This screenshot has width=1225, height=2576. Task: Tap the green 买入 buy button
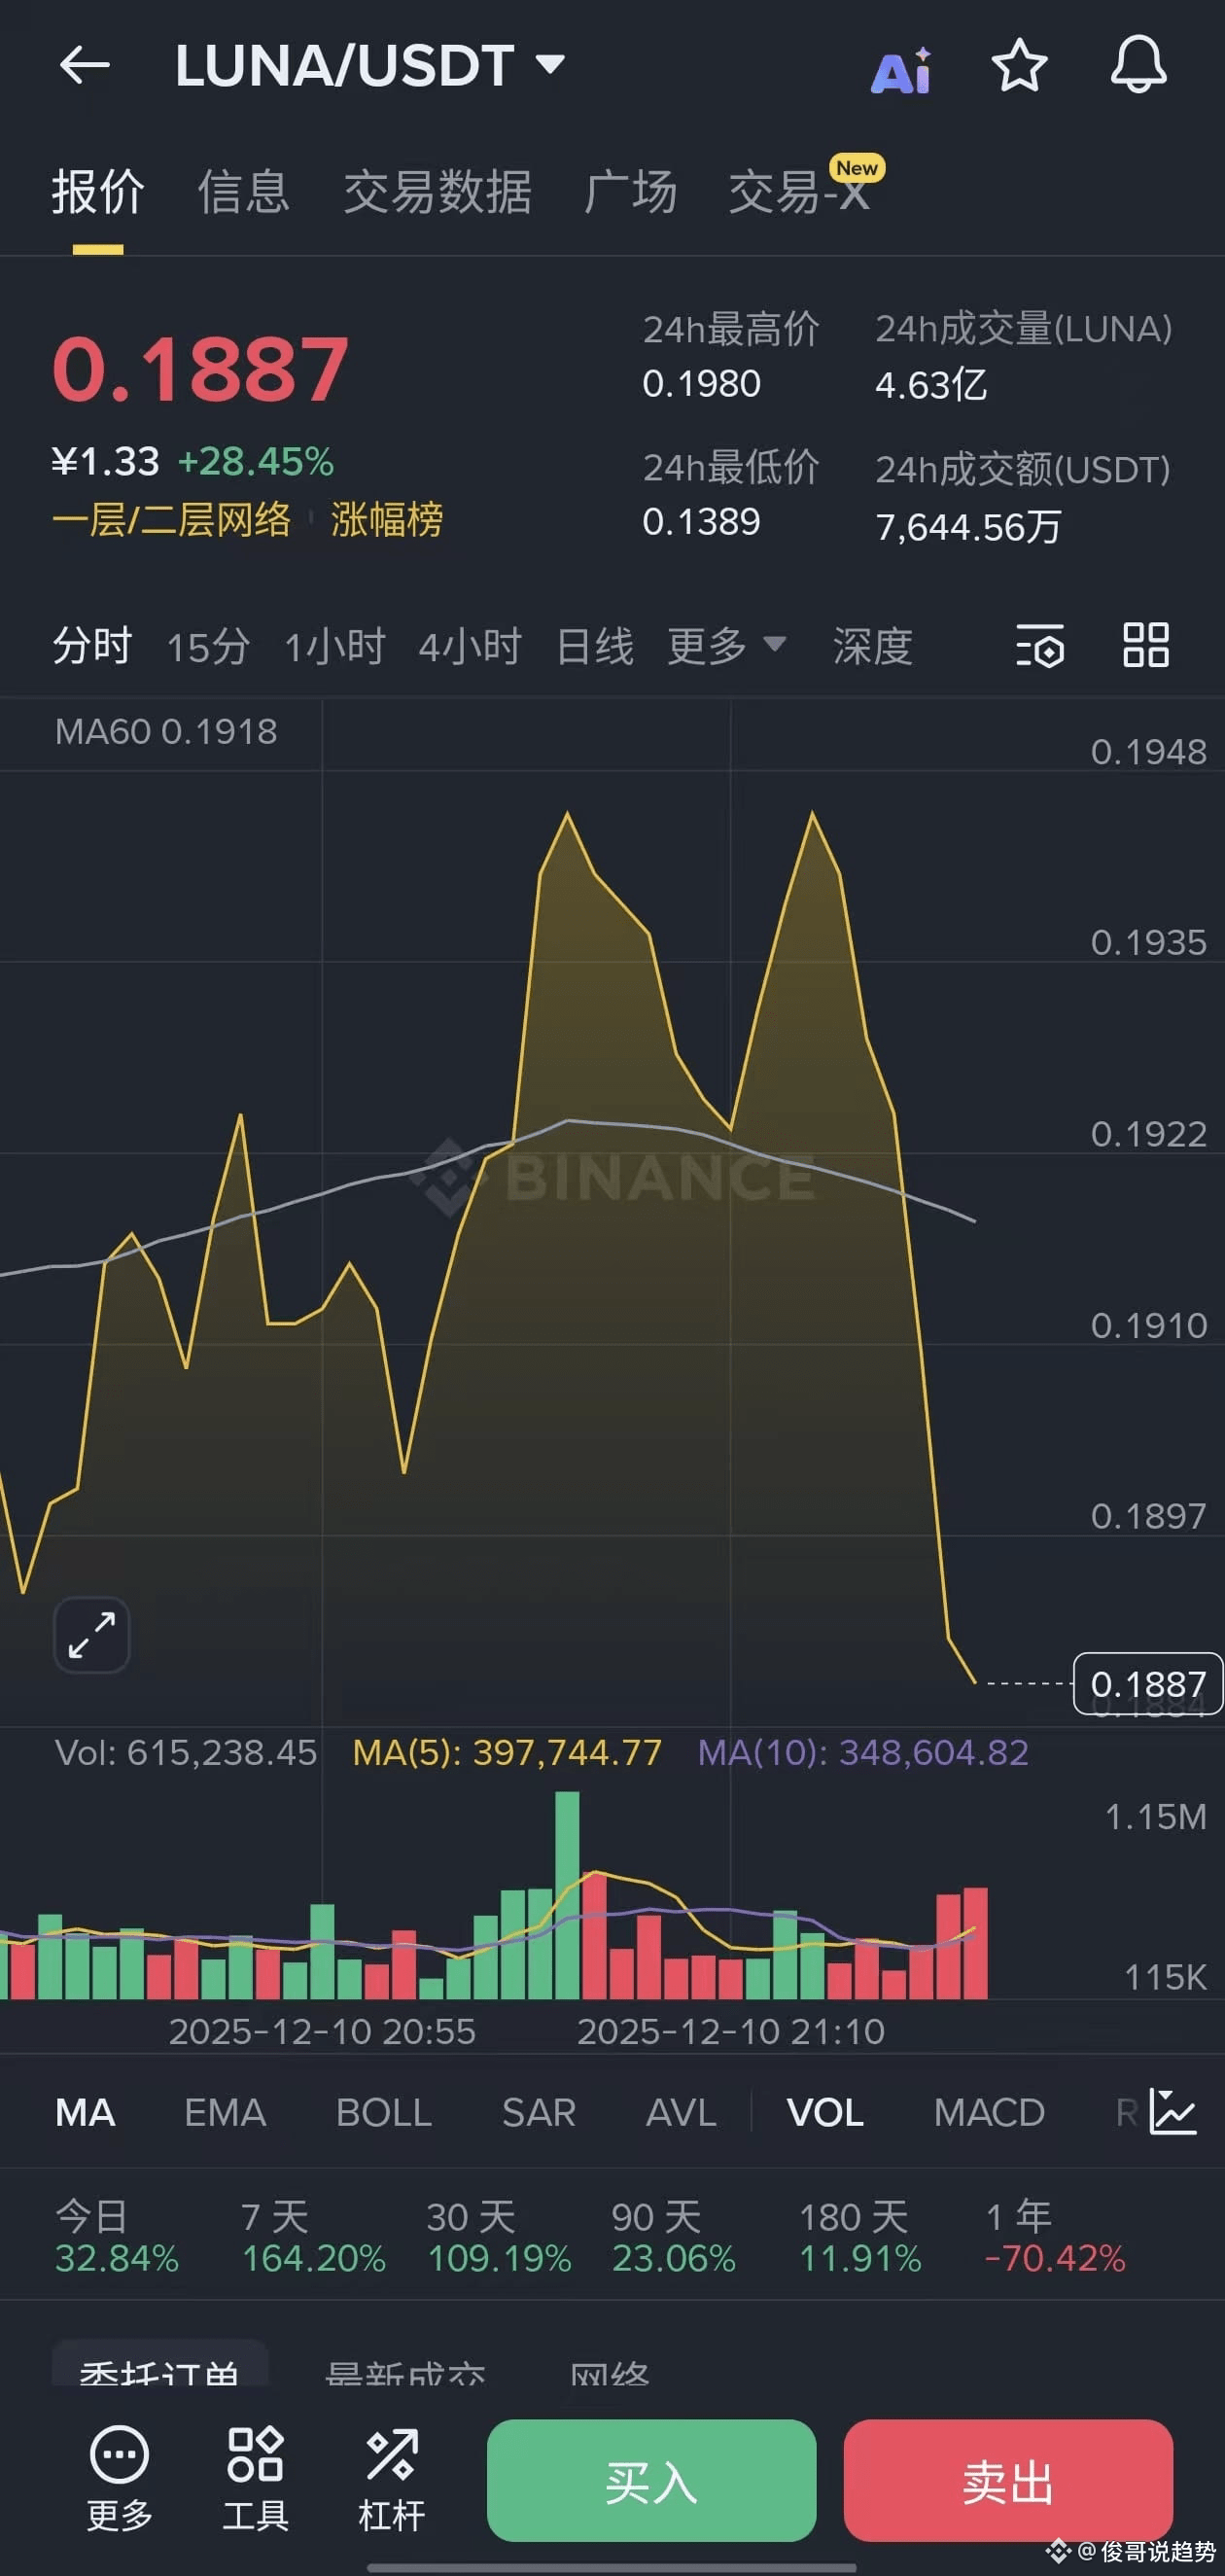(651, 2480)
